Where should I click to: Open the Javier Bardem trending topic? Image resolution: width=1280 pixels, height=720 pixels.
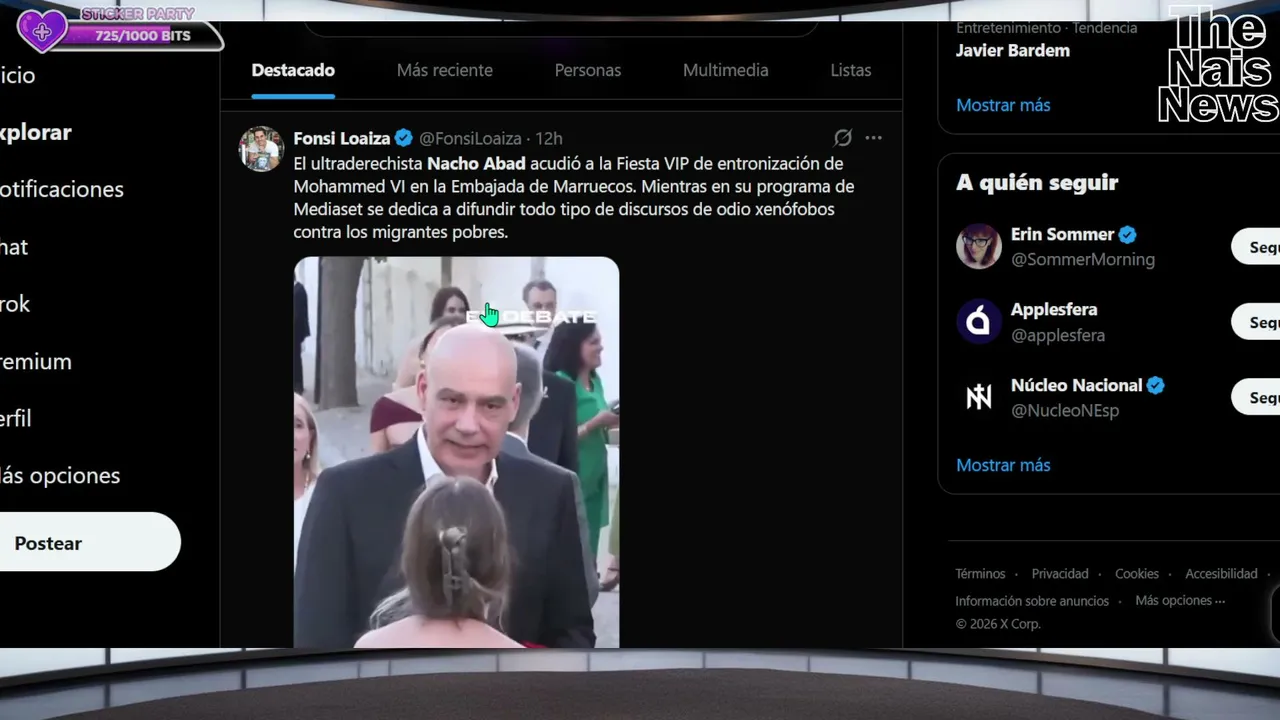point(1013,50)
